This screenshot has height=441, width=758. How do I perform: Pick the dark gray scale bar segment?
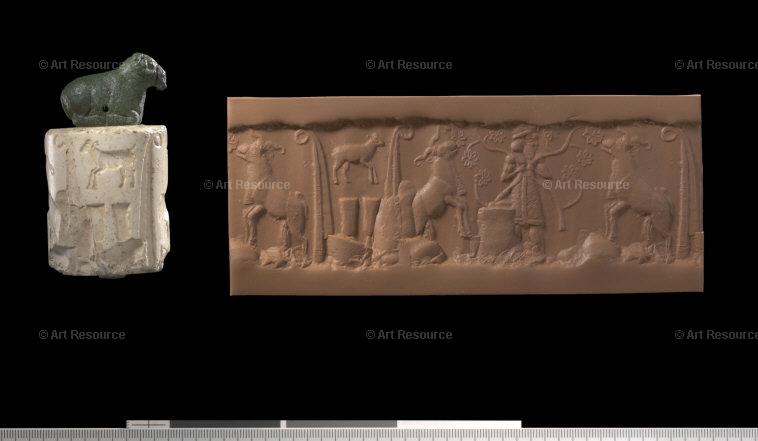point(225,424)
